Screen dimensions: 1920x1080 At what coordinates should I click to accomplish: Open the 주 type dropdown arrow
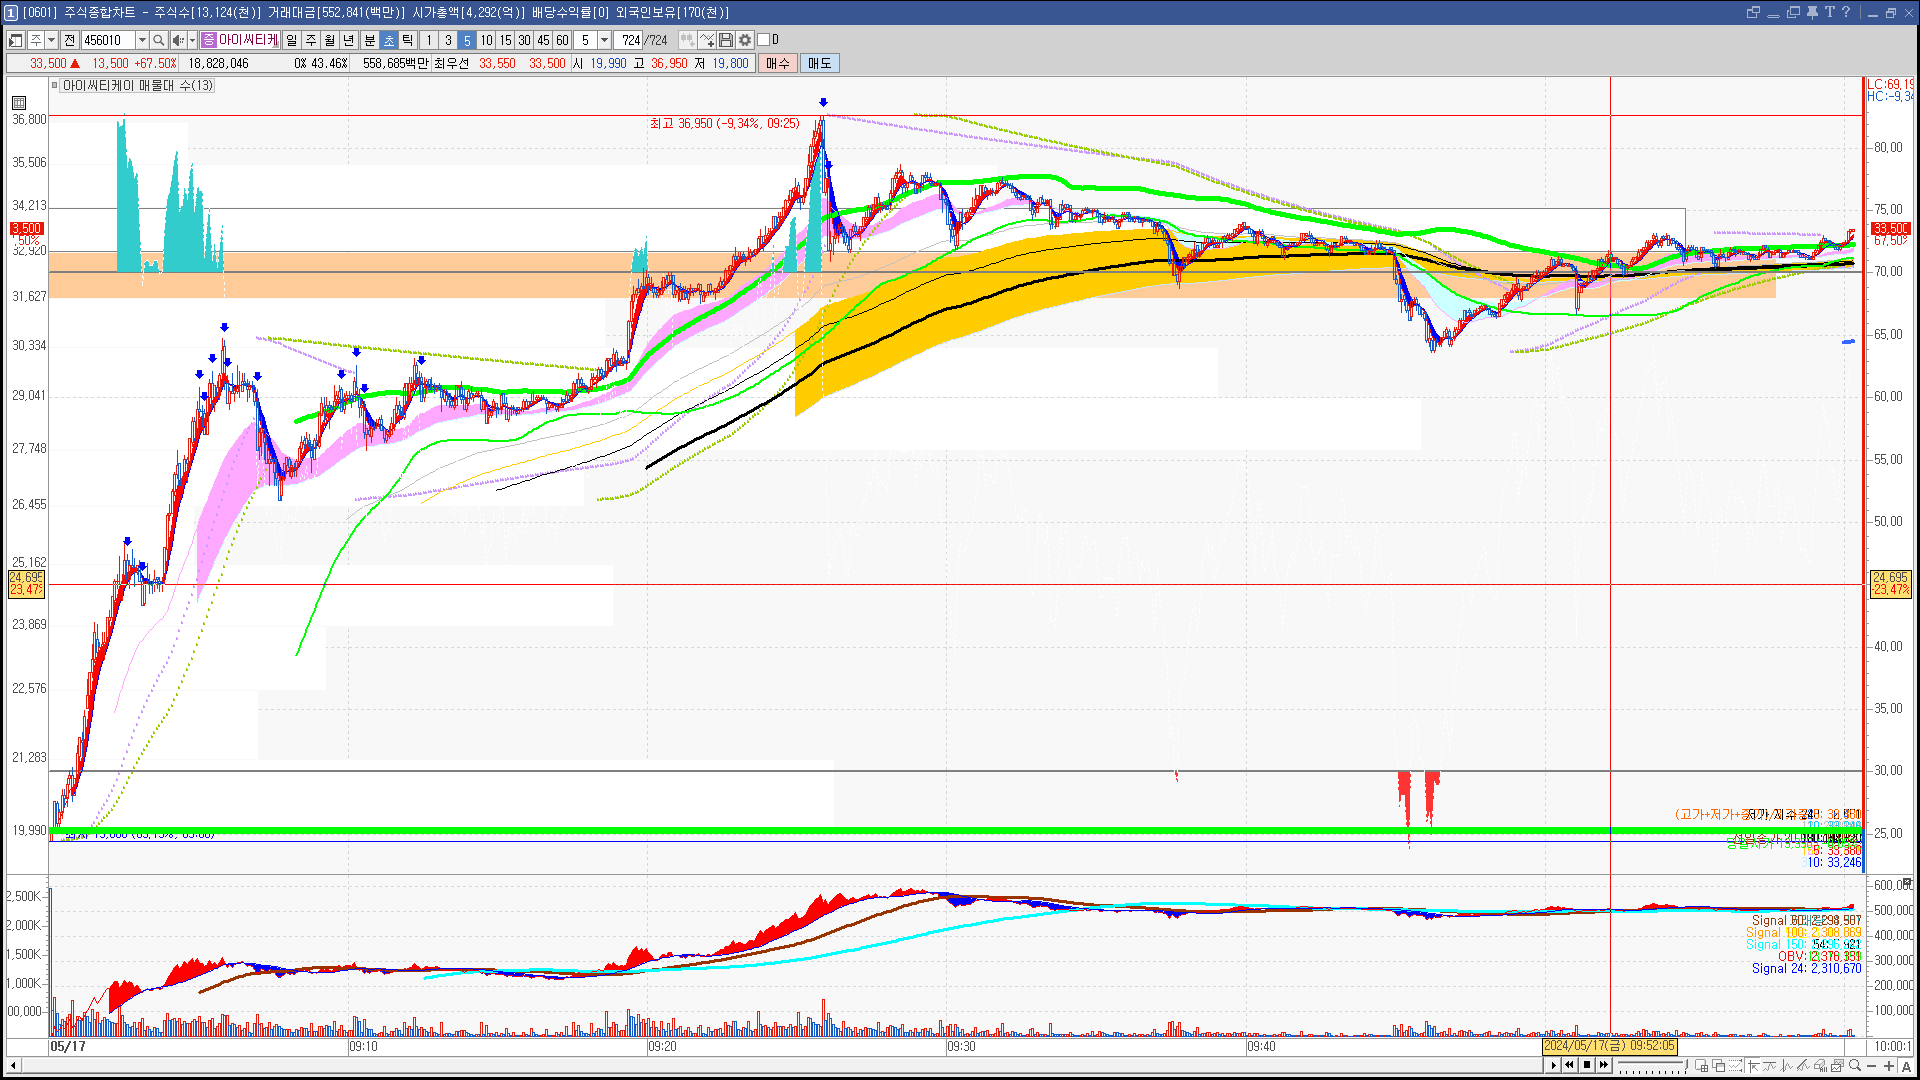[51, 40]
